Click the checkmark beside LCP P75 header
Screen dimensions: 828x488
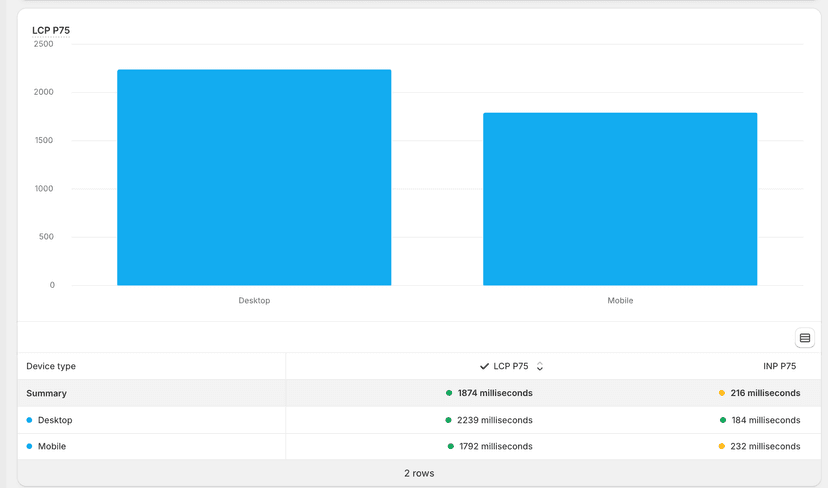(x=484, y=367)
